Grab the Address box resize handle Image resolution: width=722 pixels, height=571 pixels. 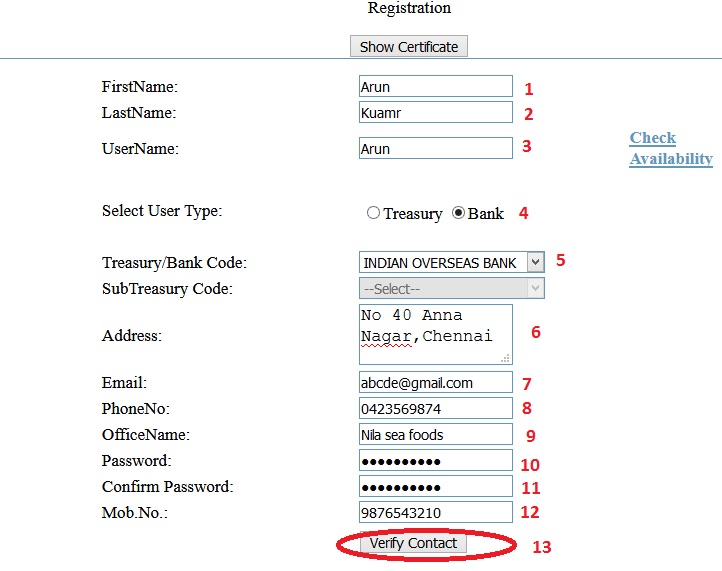pos(506,358)
